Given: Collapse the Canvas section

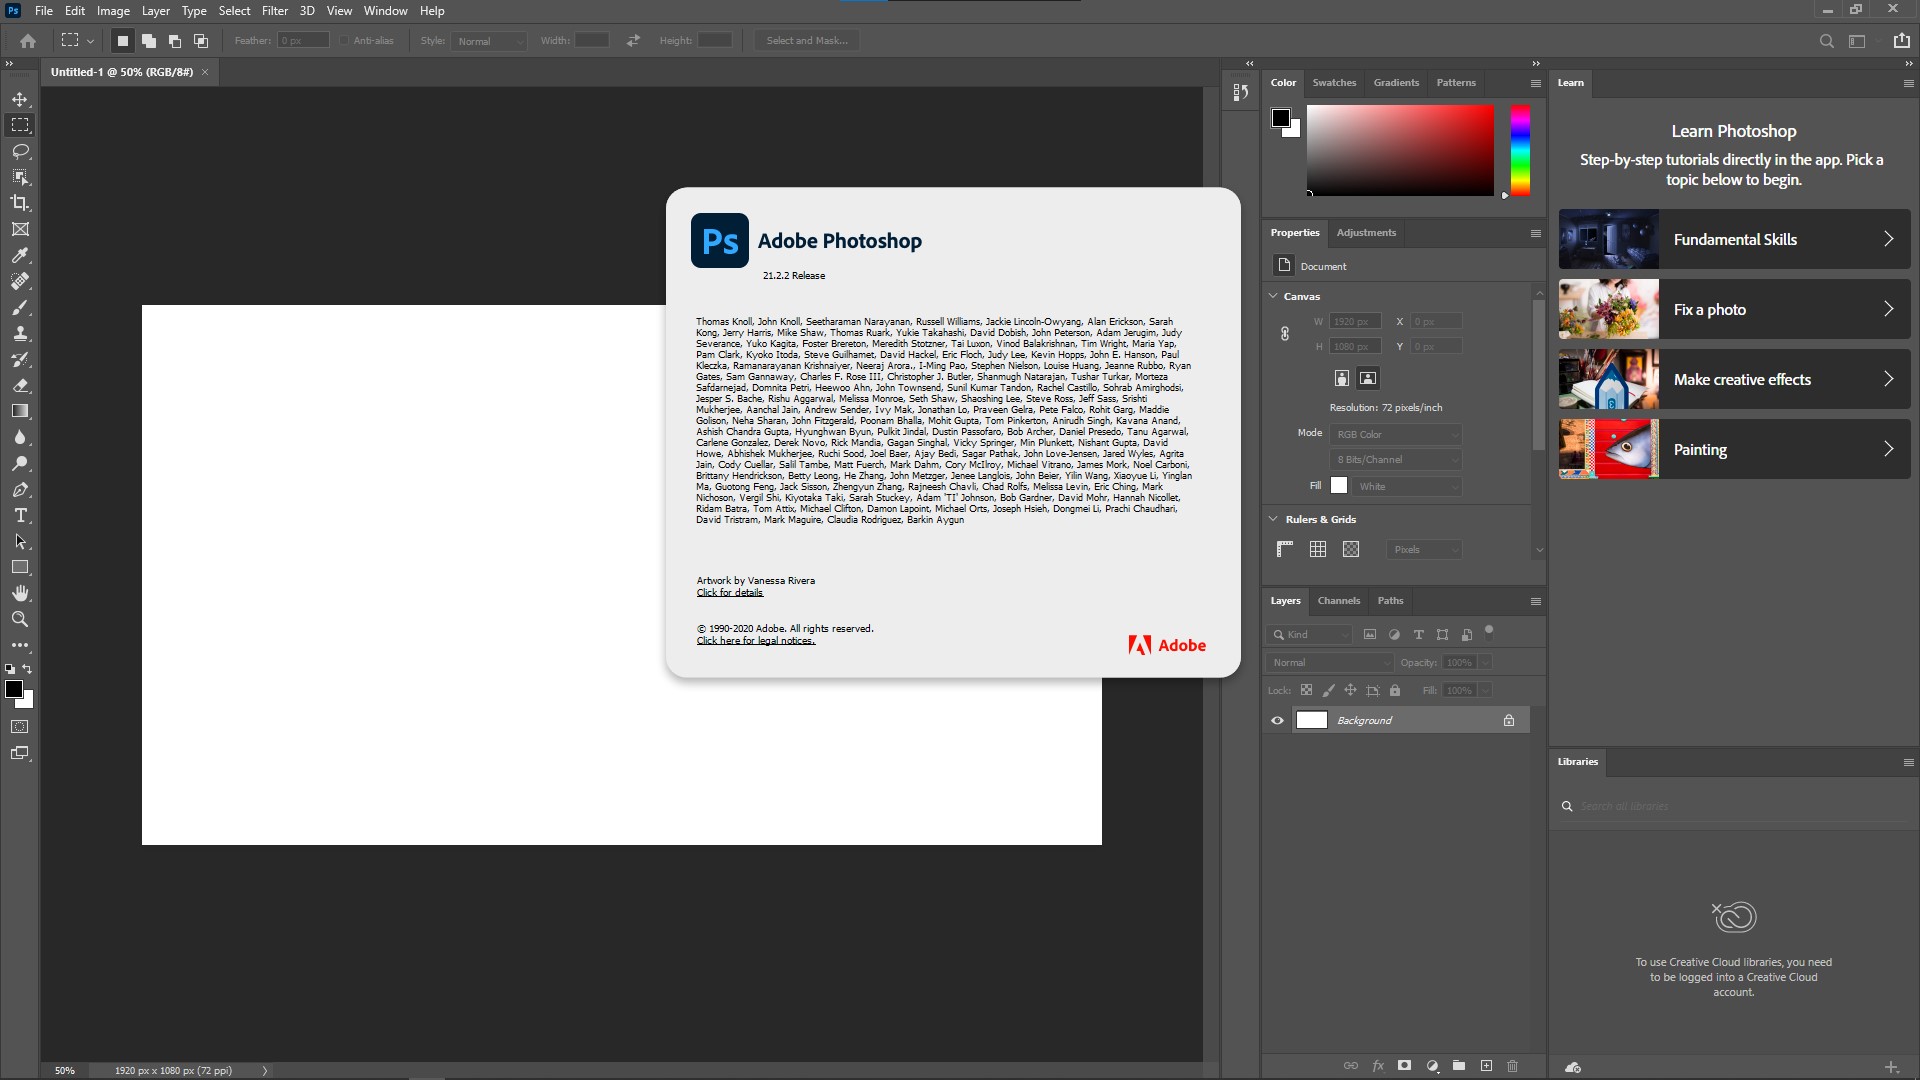Looking at the screenshot, I should click(1274, 296).
